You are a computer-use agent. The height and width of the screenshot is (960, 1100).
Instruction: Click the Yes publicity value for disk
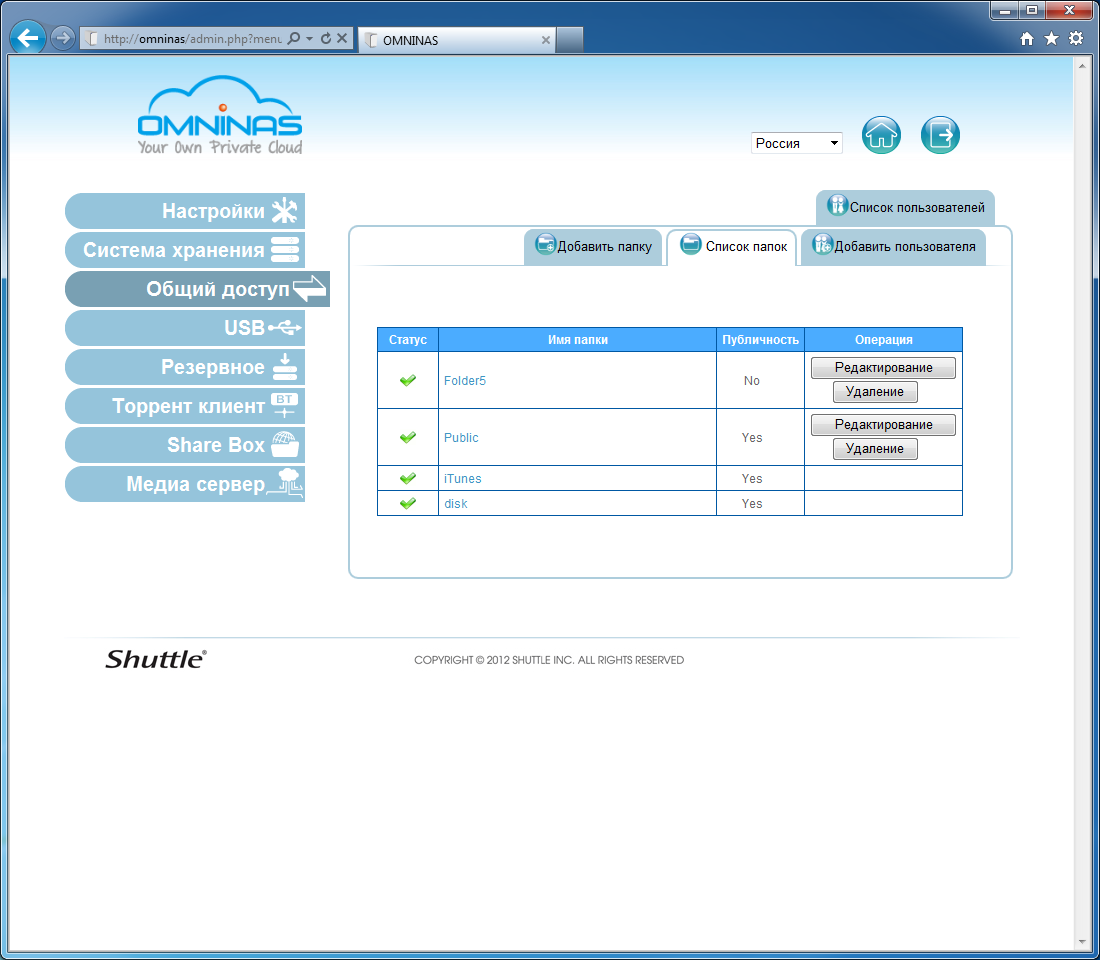pyautogui.click(x=751, y=504)
